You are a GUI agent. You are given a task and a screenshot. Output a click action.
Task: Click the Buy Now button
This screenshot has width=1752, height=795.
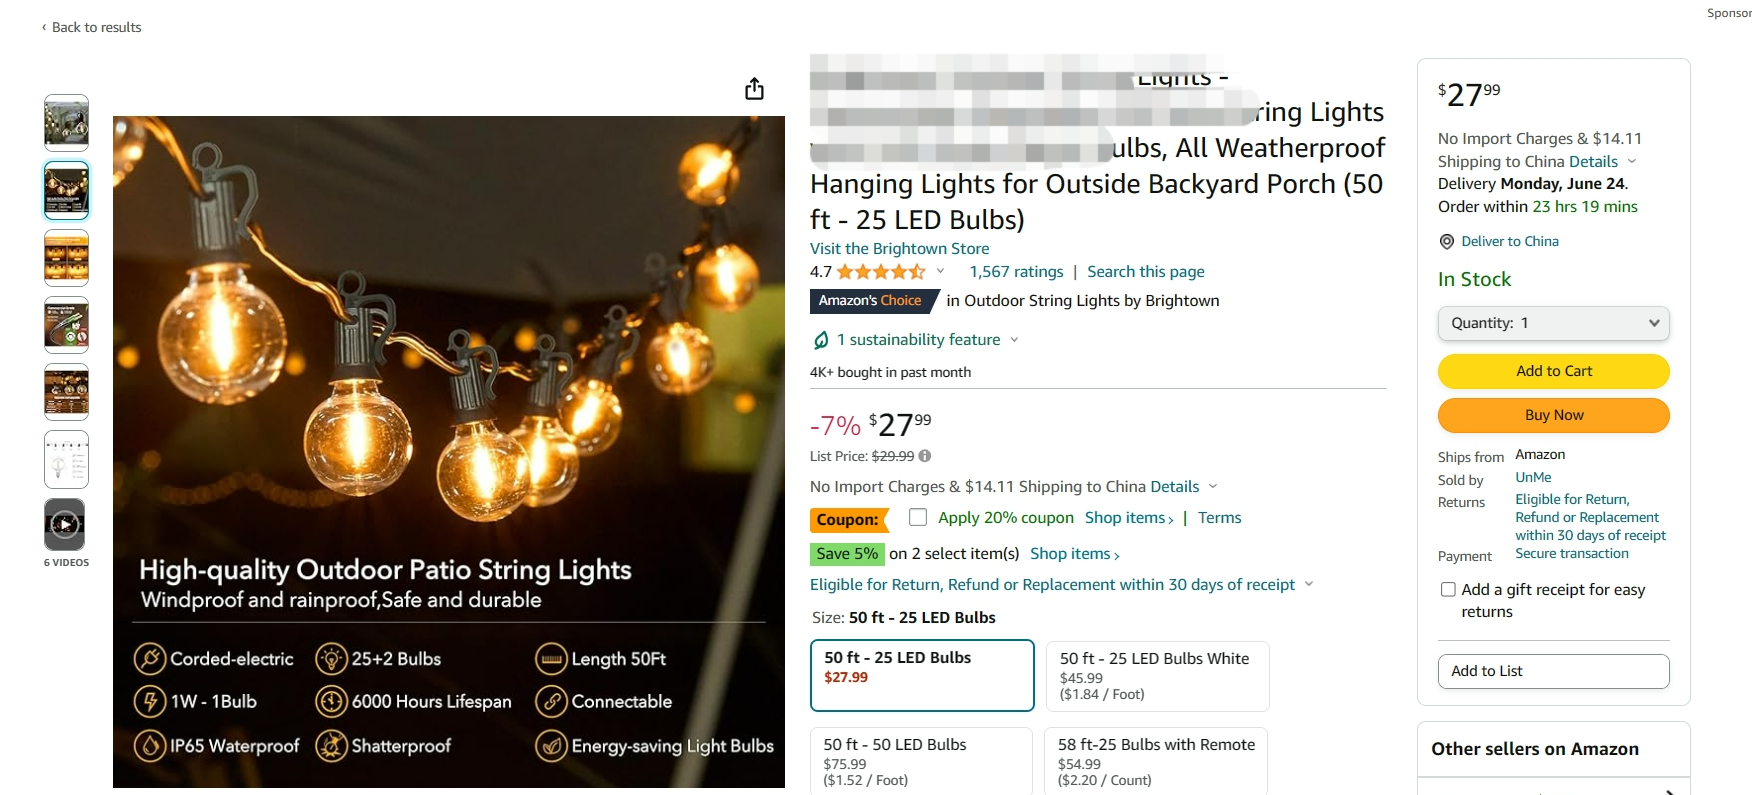[1553, 415]
